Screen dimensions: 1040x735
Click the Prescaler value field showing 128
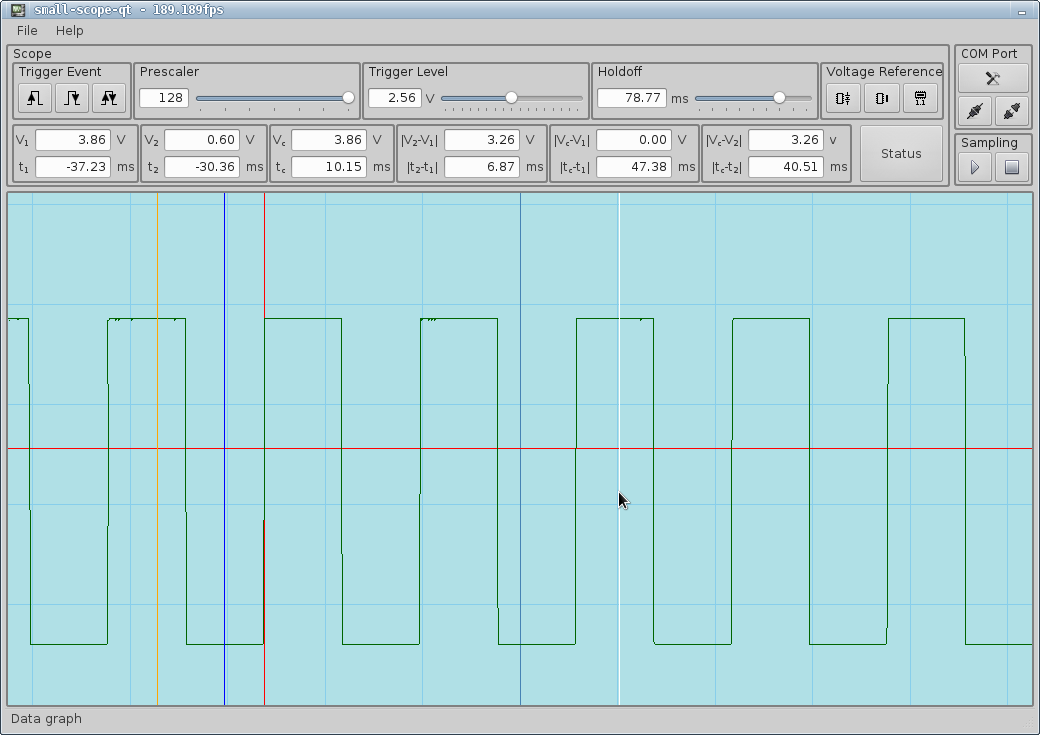pyautogui.click(x=162, y=98)
